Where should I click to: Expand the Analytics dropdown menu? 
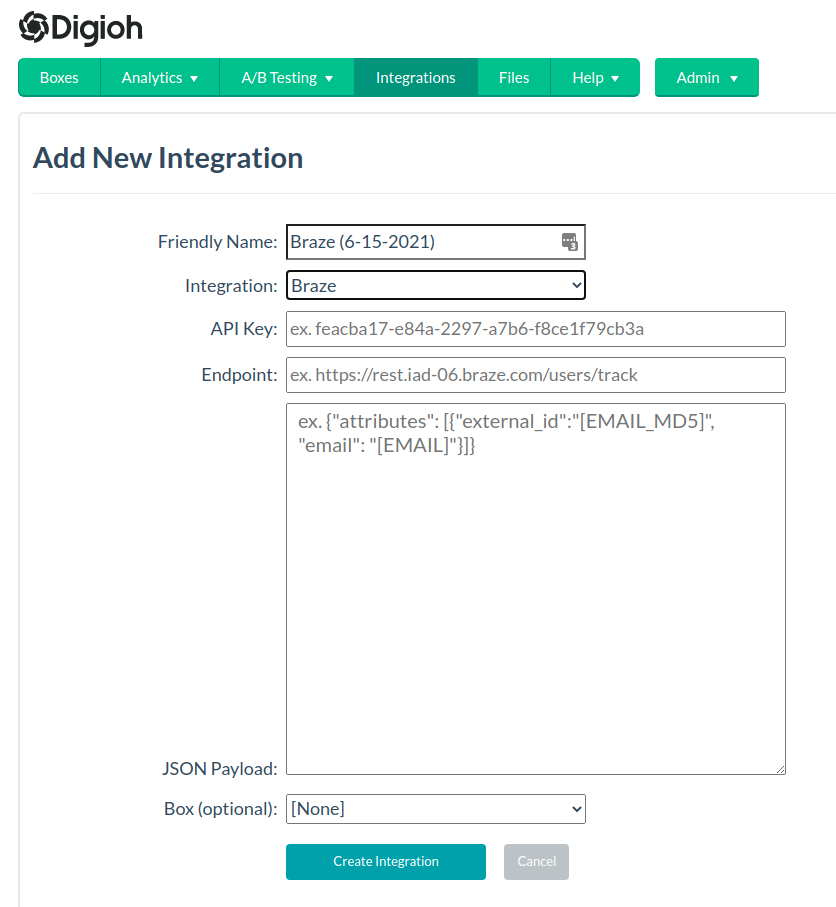[x=160, y=78]
